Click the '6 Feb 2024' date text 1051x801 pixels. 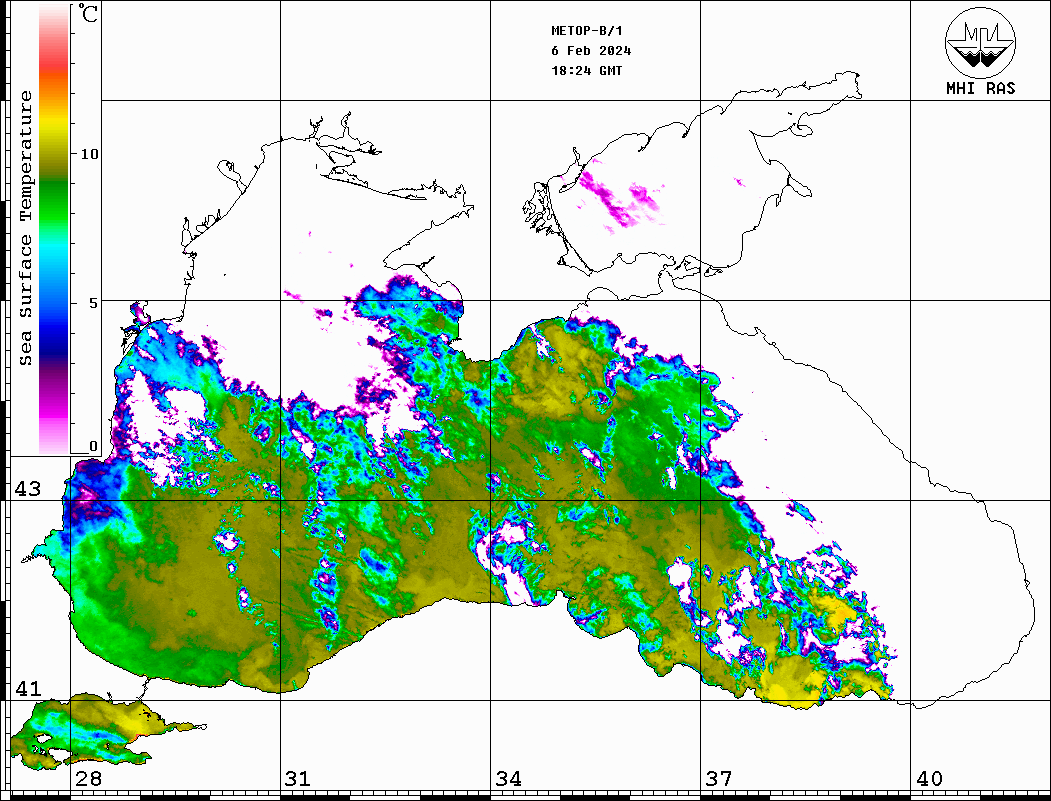591,51
